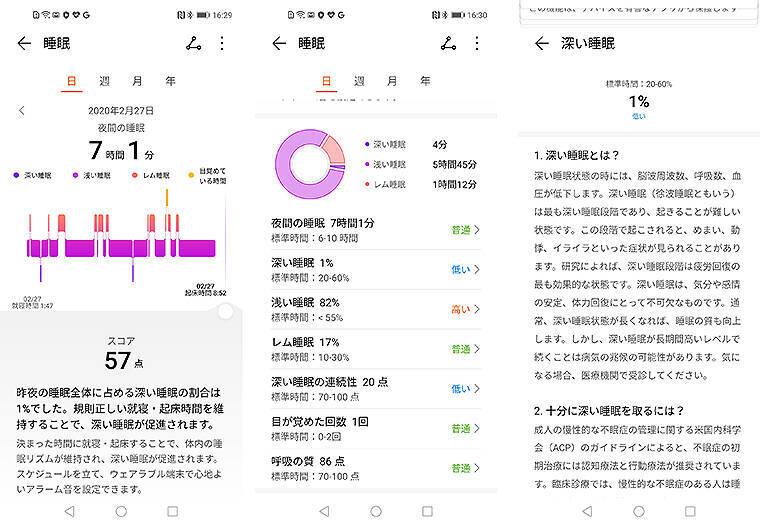This screenshot has height=525, width=760.
Task: Tap Android back button on middle screen
Action: pos(324,511)
